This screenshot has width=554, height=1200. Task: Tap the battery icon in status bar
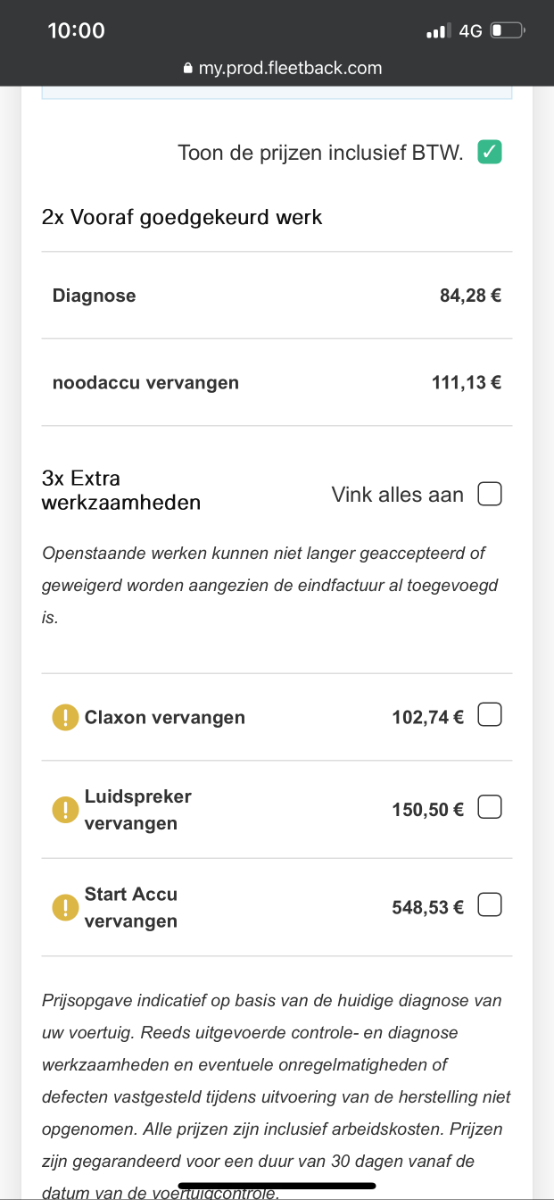508,31
